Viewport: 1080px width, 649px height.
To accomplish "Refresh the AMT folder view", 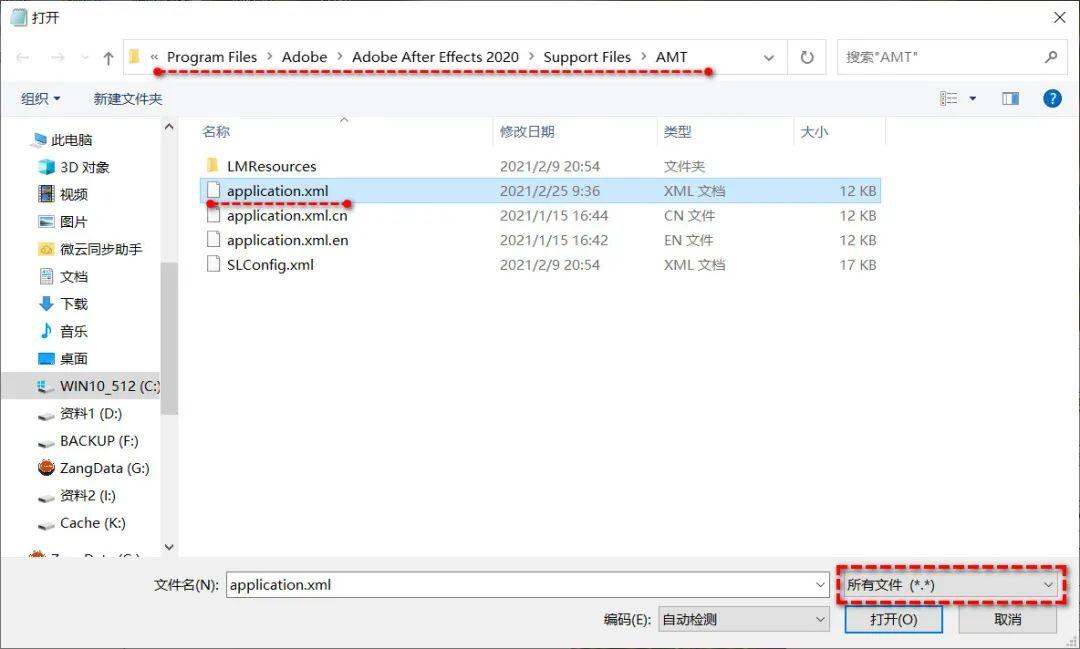I will click(807, 57).
